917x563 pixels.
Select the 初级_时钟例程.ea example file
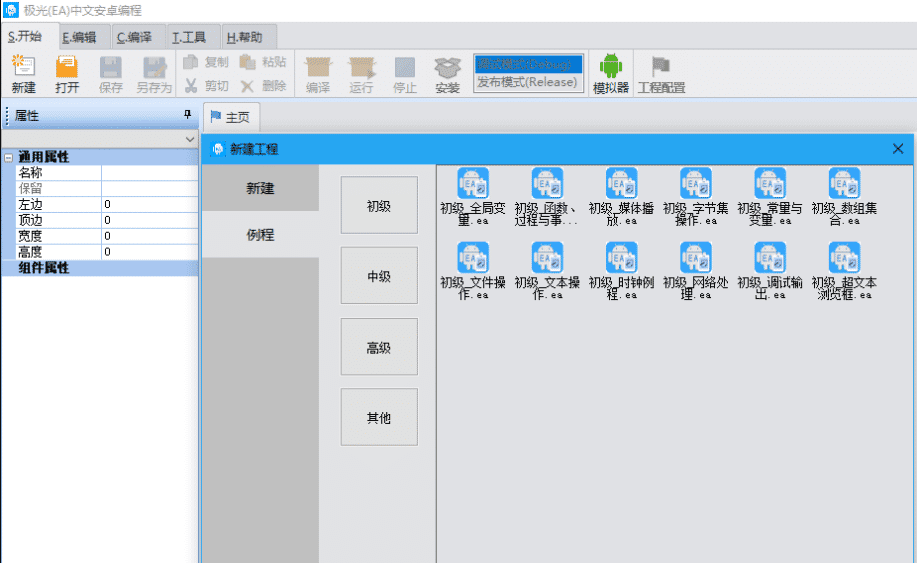tap(621, 271)
